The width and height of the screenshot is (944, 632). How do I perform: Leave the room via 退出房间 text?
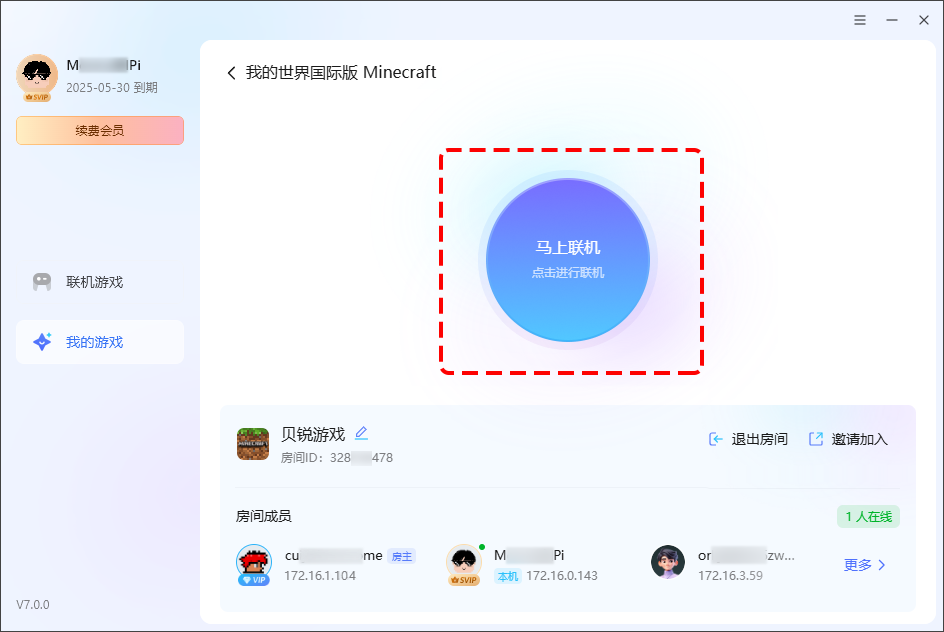pyautogui.click(x=759, y=439)
